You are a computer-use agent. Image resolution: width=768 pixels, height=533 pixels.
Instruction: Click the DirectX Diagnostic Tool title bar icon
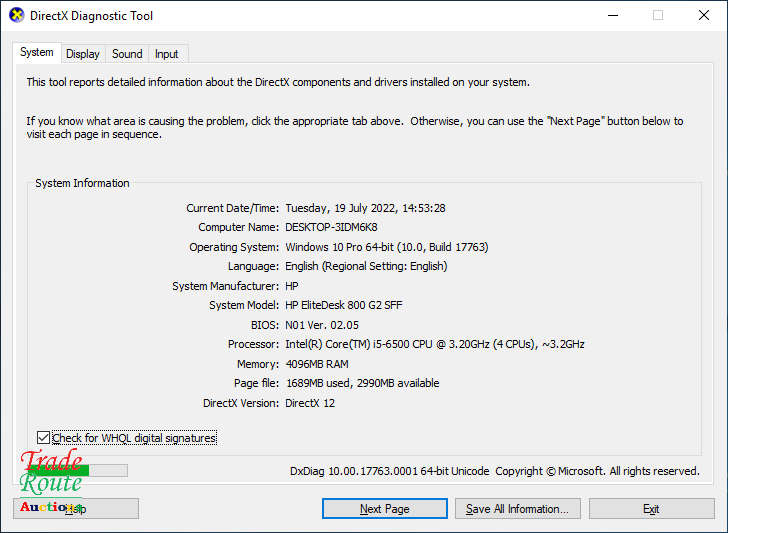(x=16, y=16)
